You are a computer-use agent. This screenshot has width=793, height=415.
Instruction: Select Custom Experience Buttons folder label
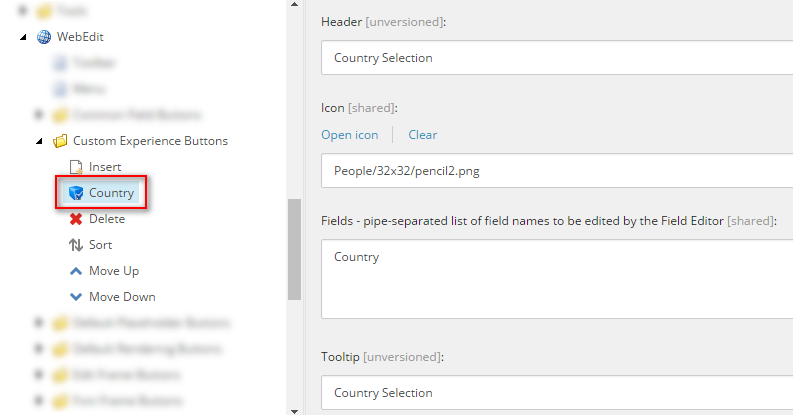(x=150, y=141)
